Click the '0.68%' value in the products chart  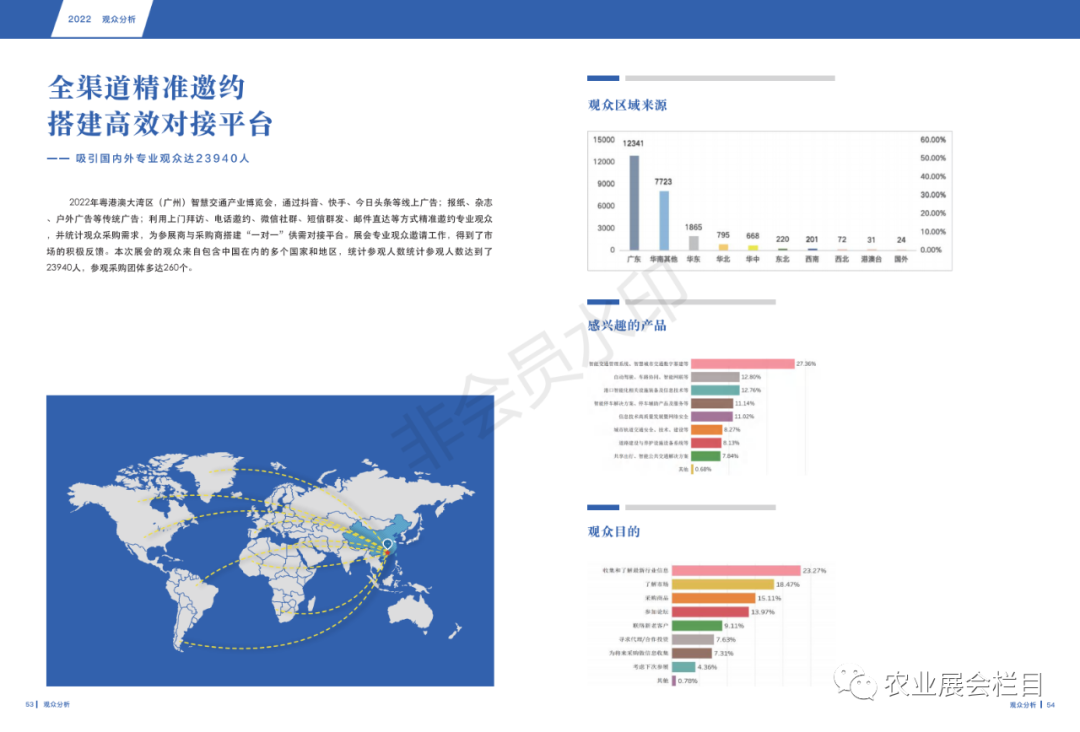pyautogui.click(x=703, y=469)
